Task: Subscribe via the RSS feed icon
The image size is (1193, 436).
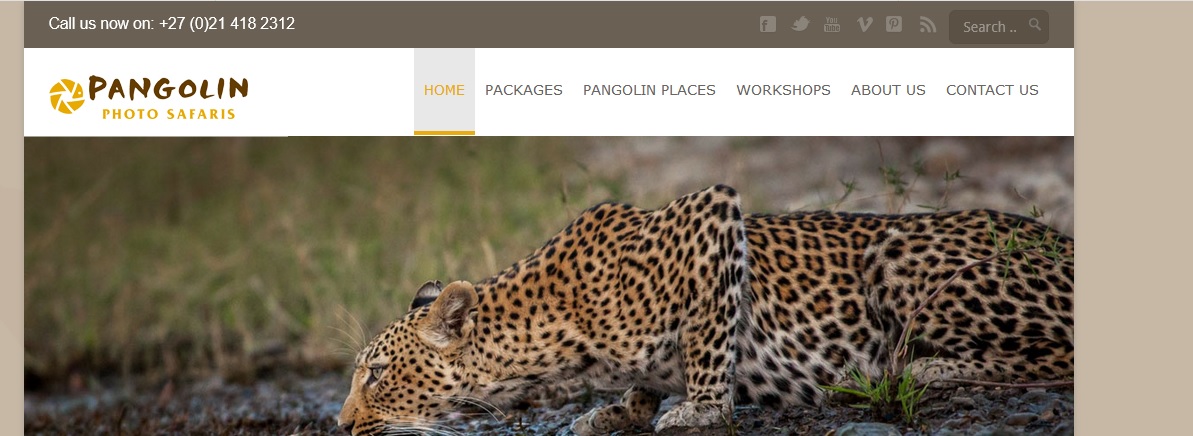Action: [x=927, y=24]
